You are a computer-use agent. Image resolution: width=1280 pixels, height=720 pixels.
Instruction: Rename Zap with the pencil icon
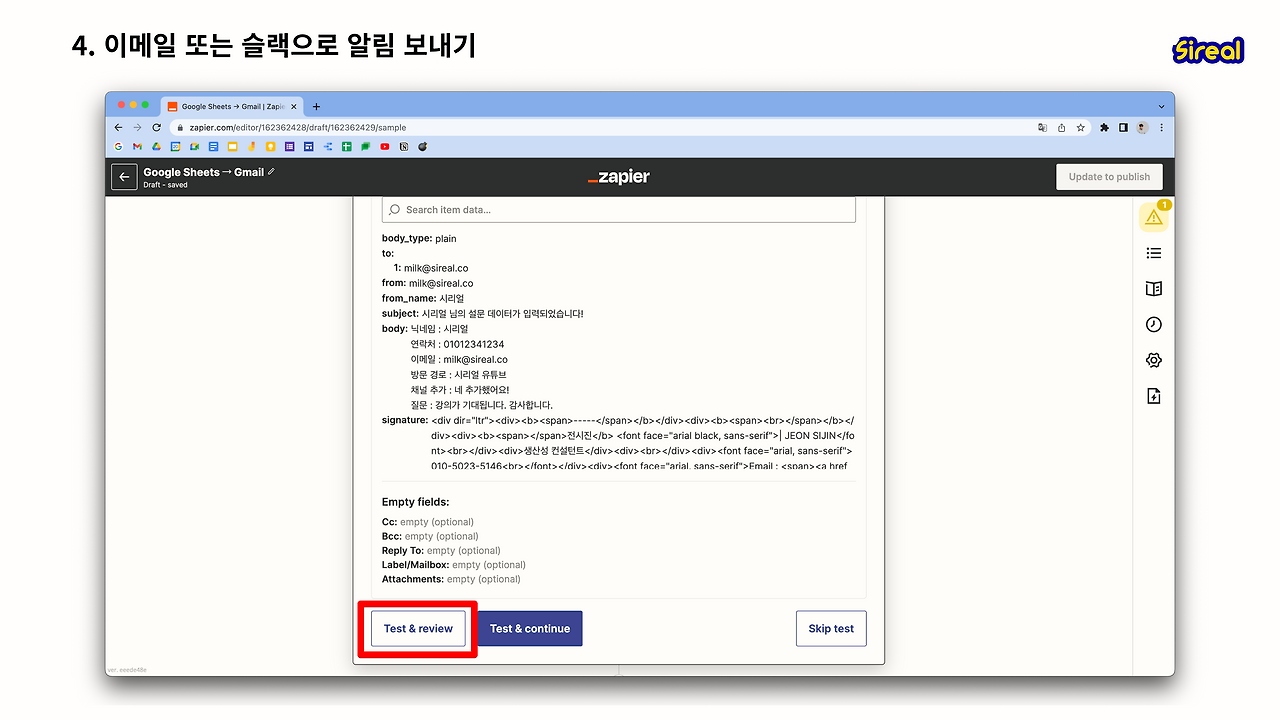[x=271, y=172]
